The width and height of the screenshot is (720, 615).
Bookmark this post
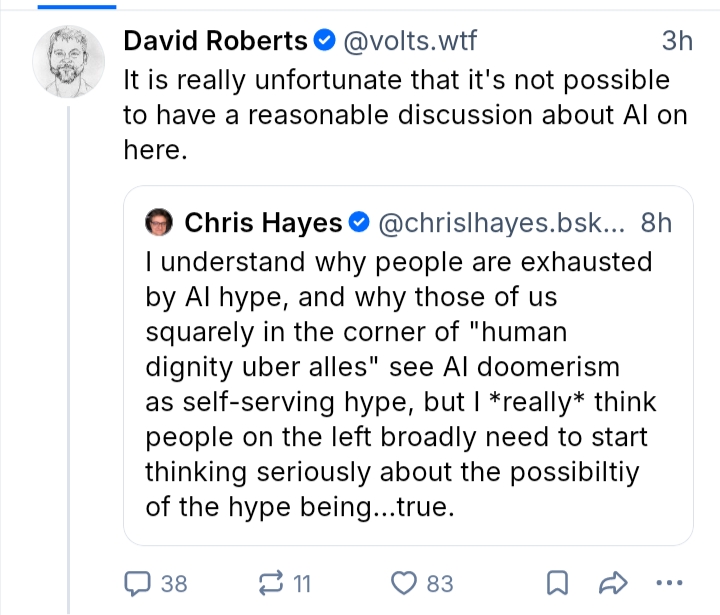pos(560,582)
